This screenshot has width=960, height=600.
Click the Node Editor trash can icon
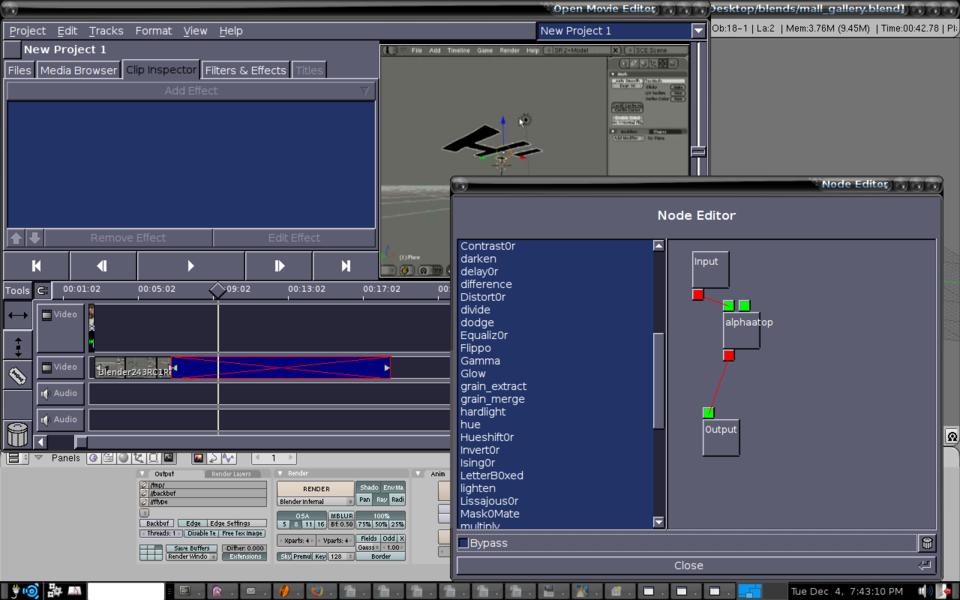(x=927, y=543)
